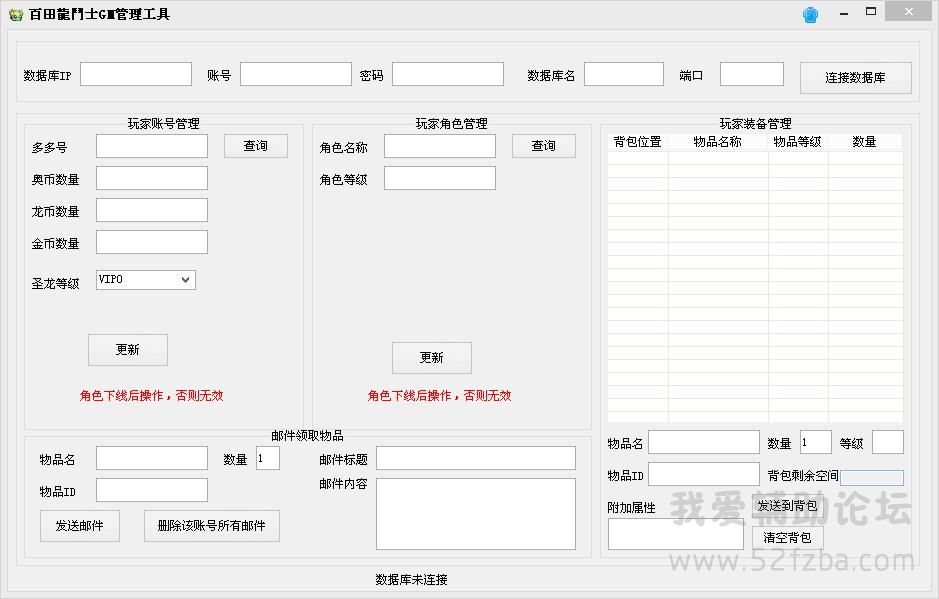The width and height of the screenshot is (939, 599).
Task: Click the 发送邮件 button
Action: point(80,526)
